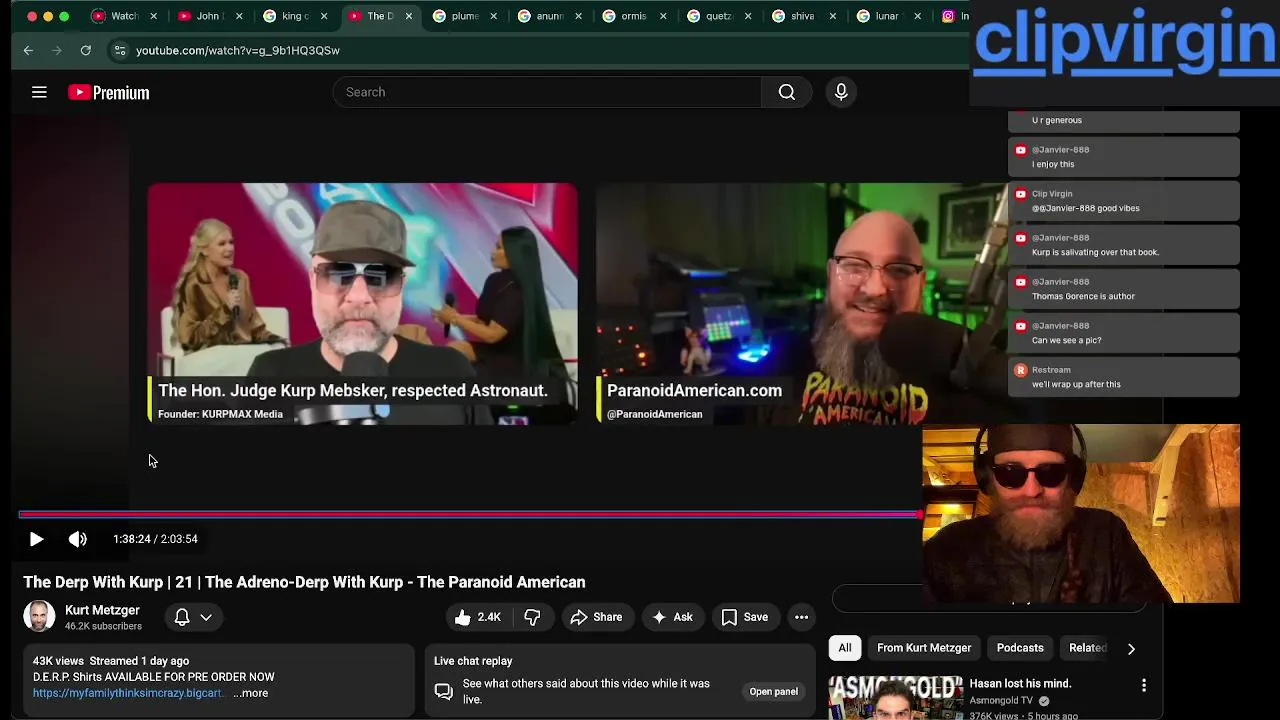Open the bigcartel shirt pre-order link
The height and width of the screenshot is (720, 1280).
pos(128,693)
